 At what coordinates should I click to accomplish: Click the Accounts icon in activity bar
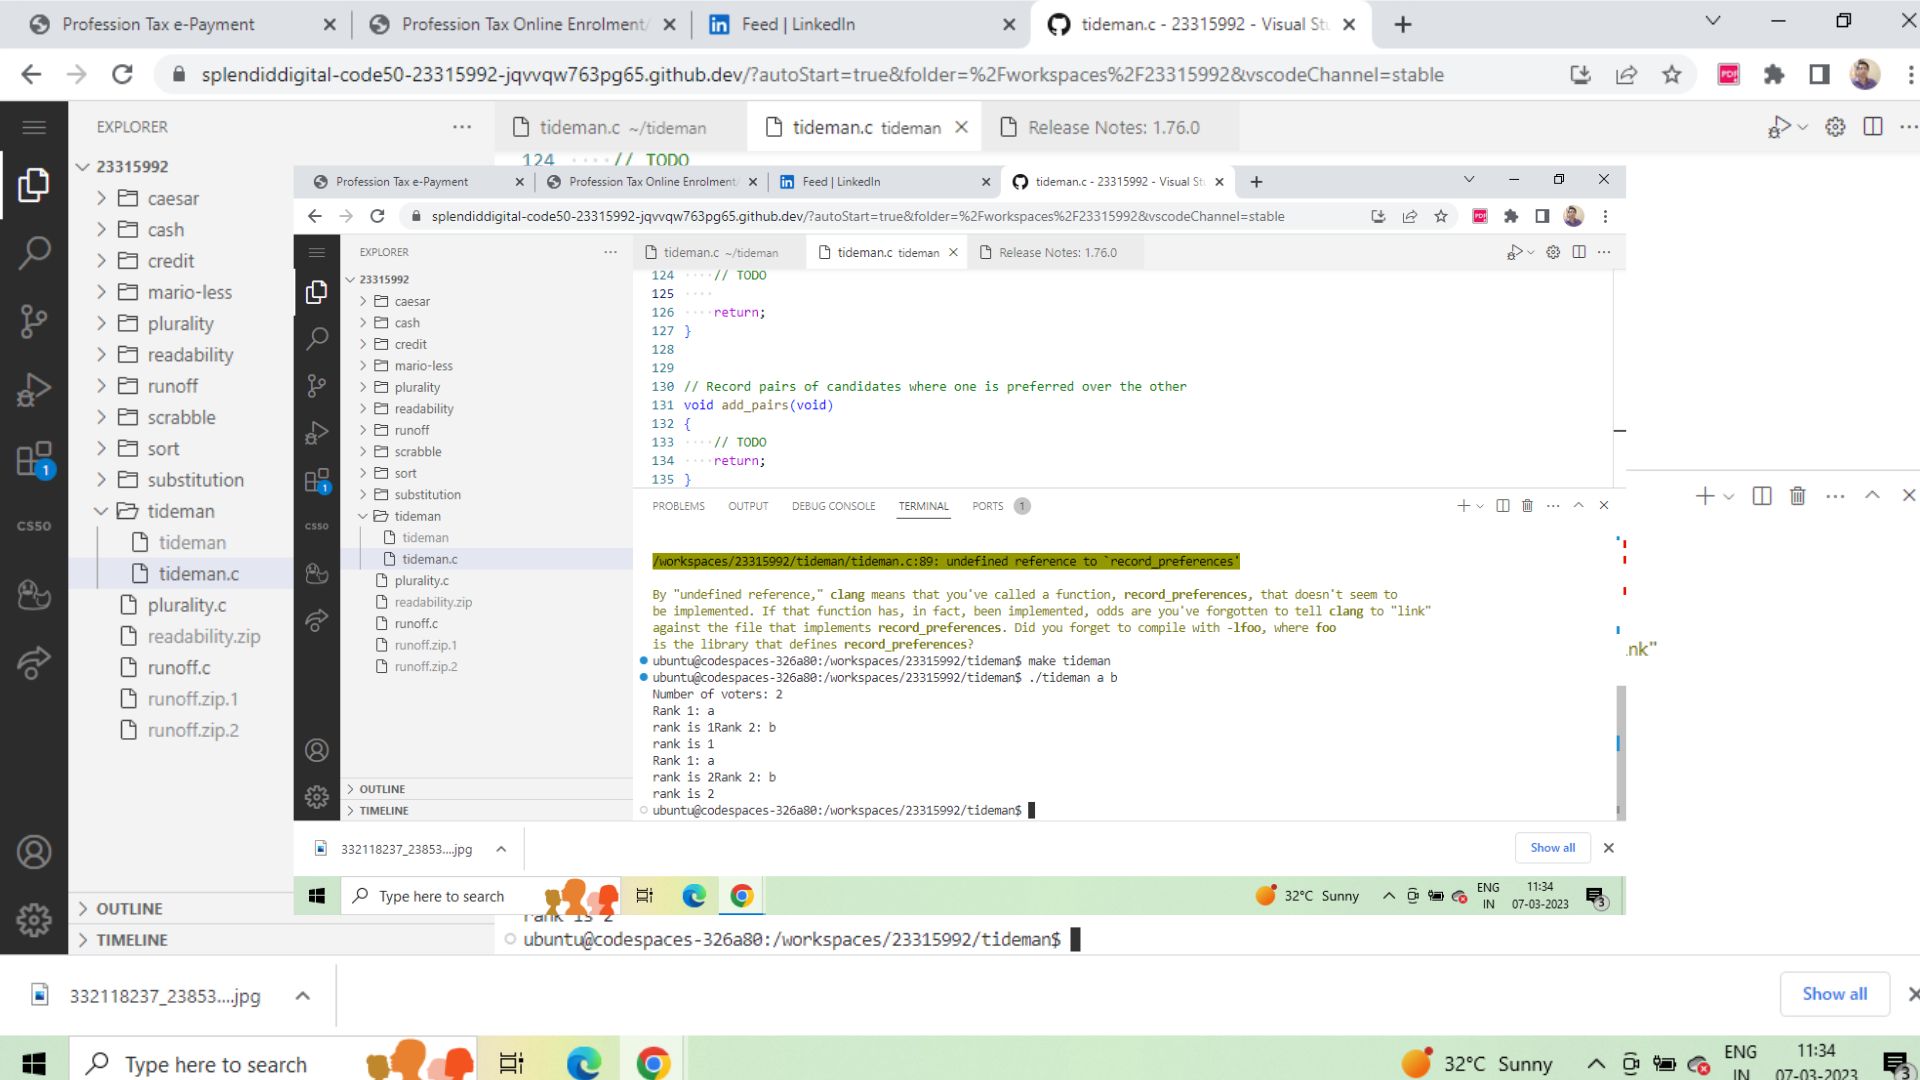pos(34,852)
